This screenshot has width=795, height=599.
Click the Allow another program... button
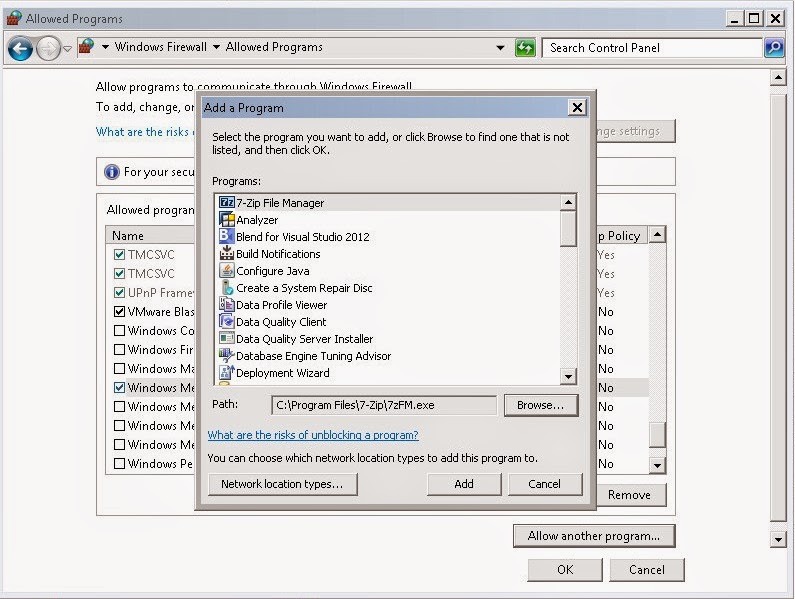pyautogui.click(x=594, y=536)
